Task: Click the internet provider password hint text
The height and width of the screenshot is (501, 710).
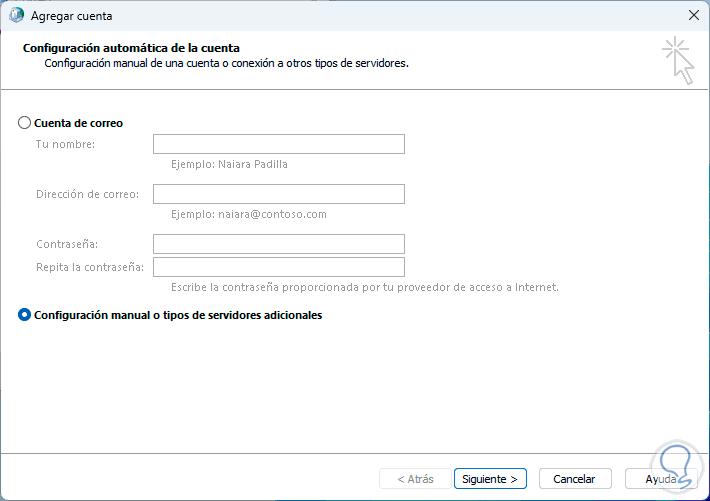Action: (364, 287)
